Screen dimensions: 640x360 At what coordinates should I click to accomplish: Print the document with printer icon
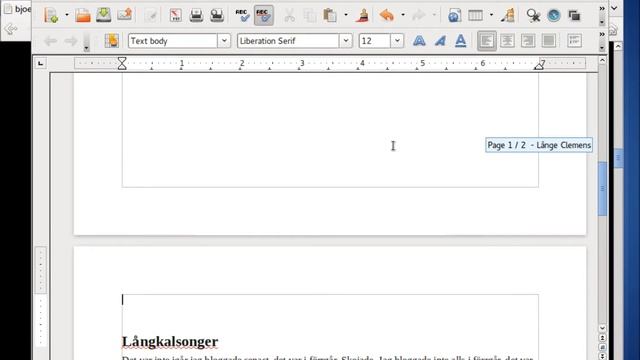196,16
